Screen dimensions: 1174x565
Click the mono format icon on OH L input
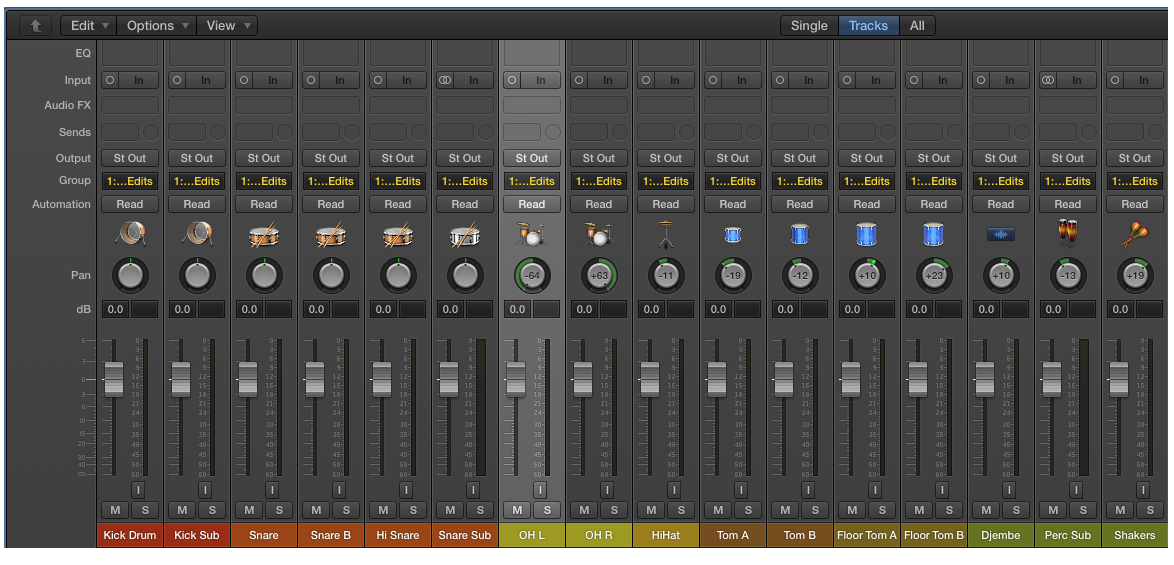pos(512,80)
